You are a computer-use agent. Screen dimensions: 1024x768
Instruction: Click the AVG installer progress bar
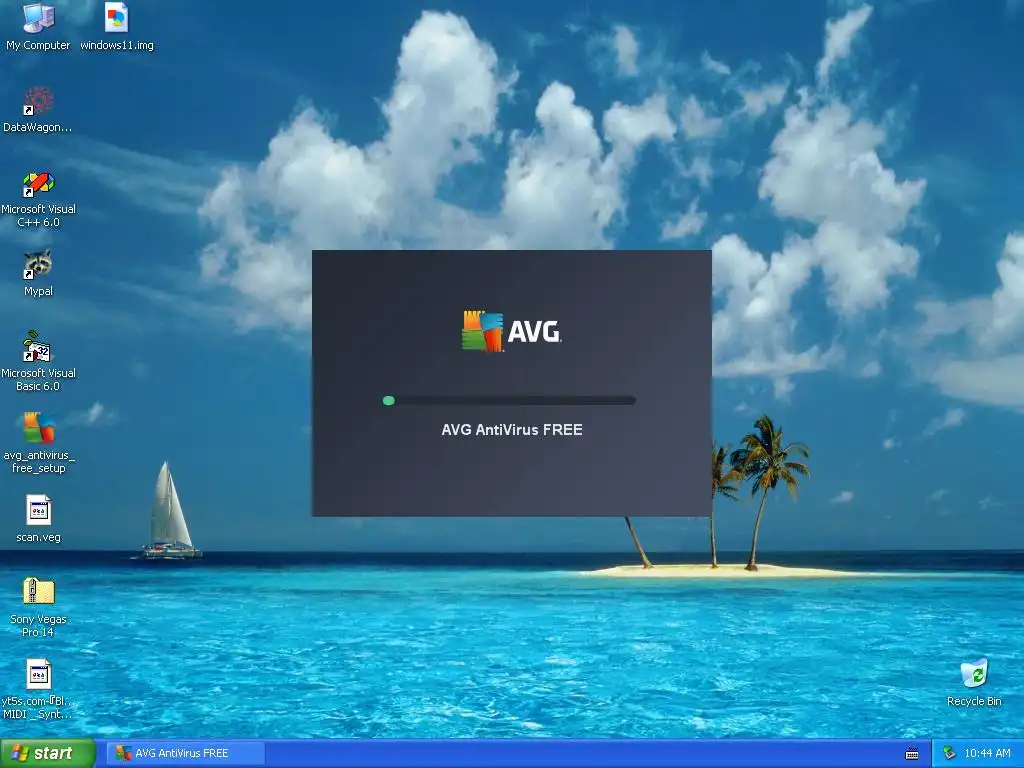509,400
